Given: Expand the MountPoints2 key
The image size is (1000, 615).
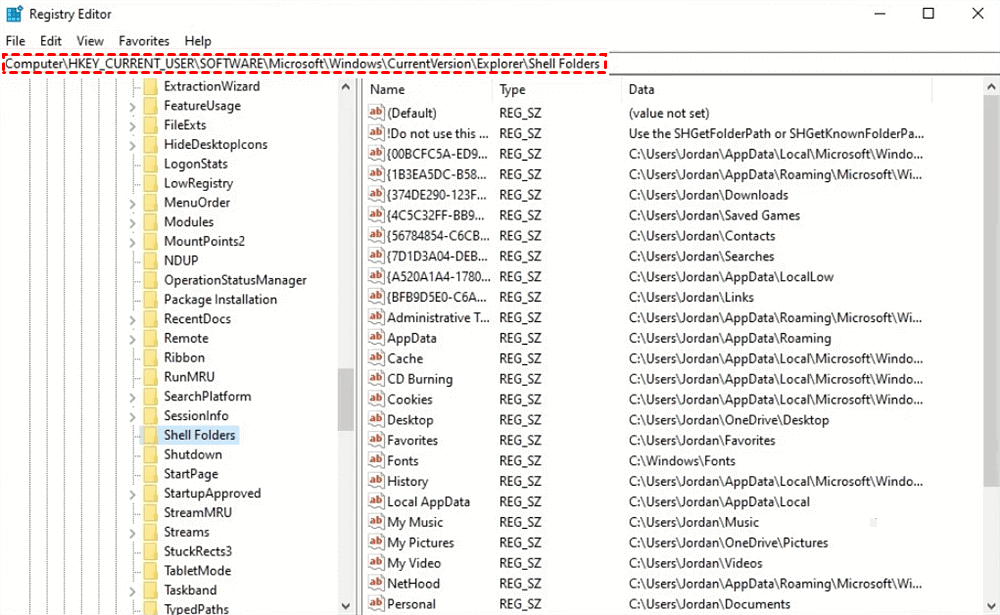Looking at the screenshot, I should click(132, 242).
